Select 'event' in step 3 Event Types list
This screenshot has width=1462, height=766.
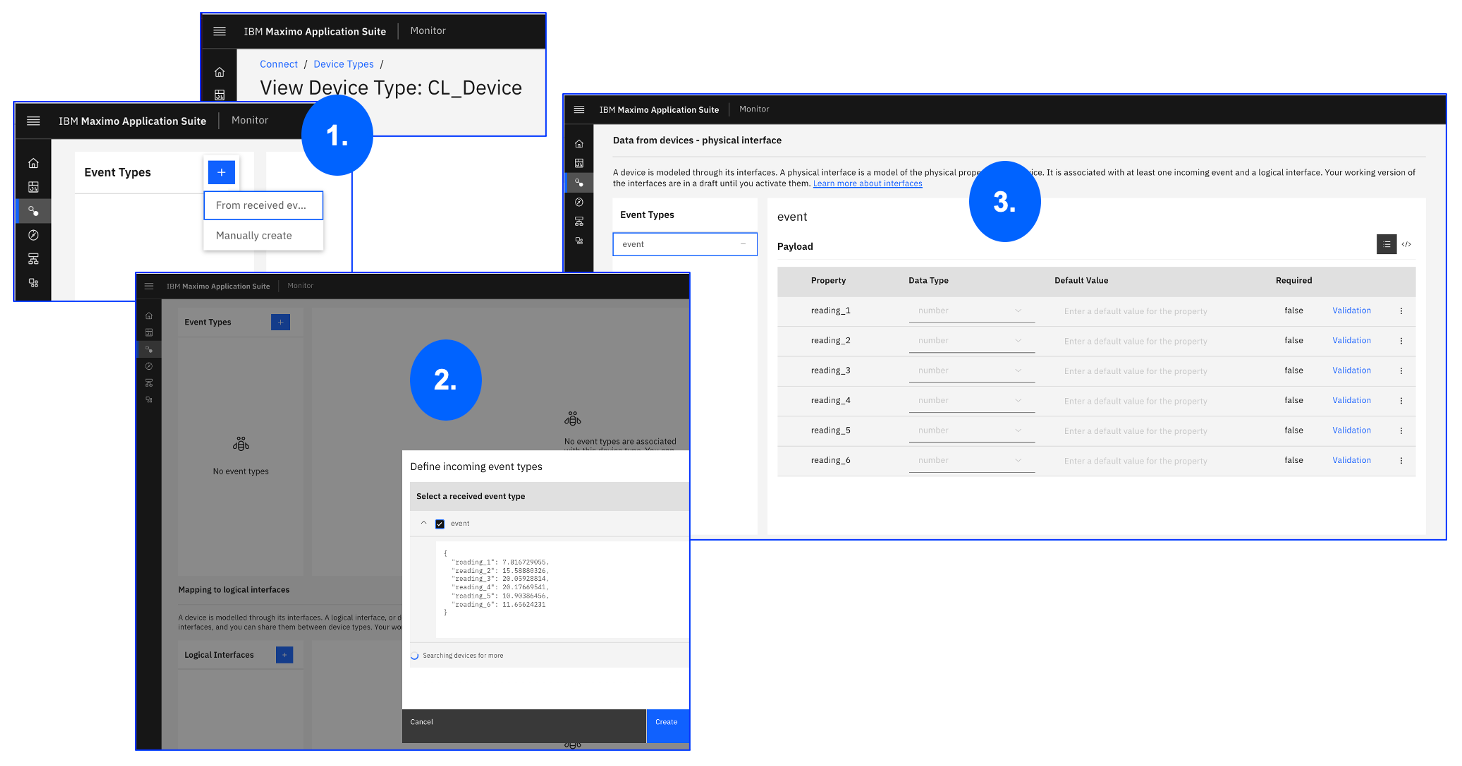(x=685, y=244)
